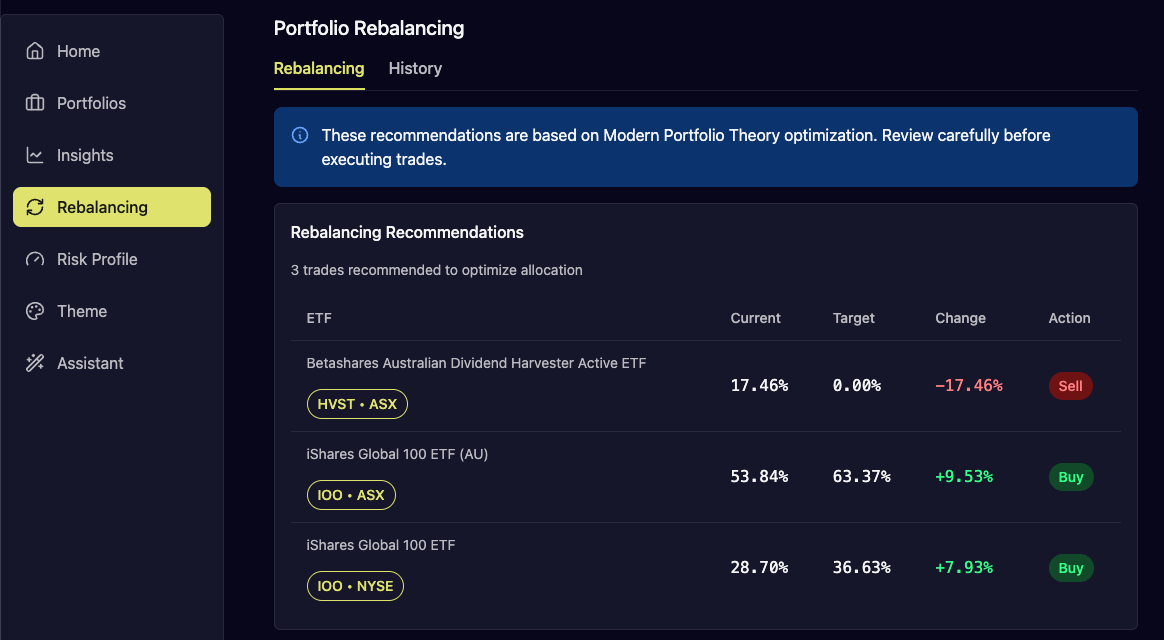Click the Action column header
This screenshot has width=1164, height=640.
(x=1069, y=318)
